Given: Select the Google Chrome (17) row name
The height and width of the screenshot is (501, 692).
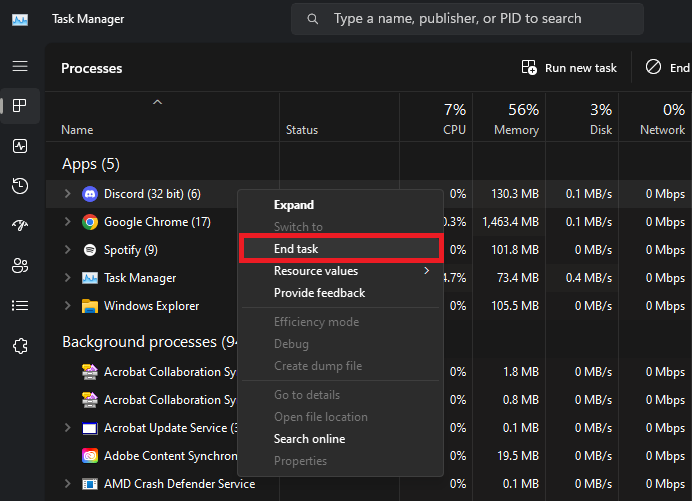Looking at the screenshot, I should pos(157,222).
